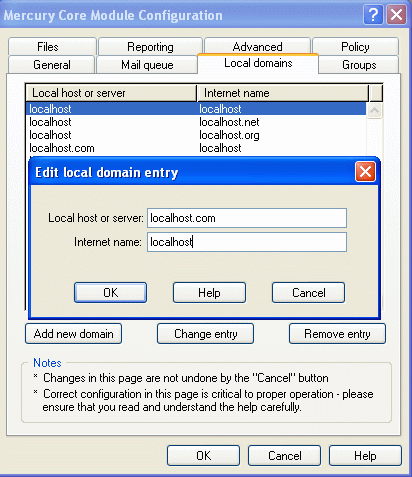Click the Local host or server input field
Image resolution: width=412 pixels, height=477 pixels.
pyautogui.click(x=247, y=218)
